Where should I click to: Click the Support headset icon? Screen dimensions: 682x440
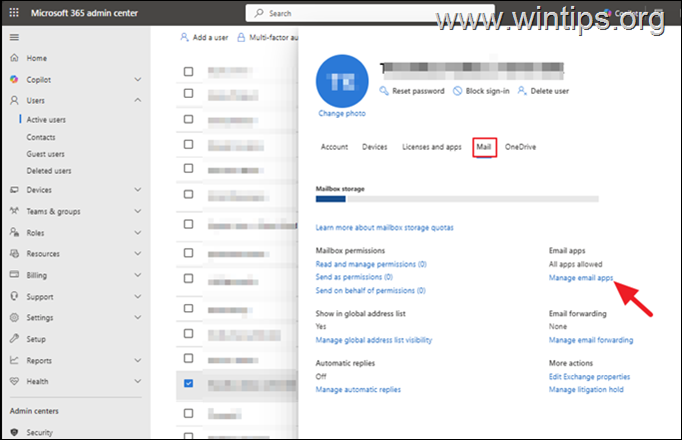tap(14, 296)
